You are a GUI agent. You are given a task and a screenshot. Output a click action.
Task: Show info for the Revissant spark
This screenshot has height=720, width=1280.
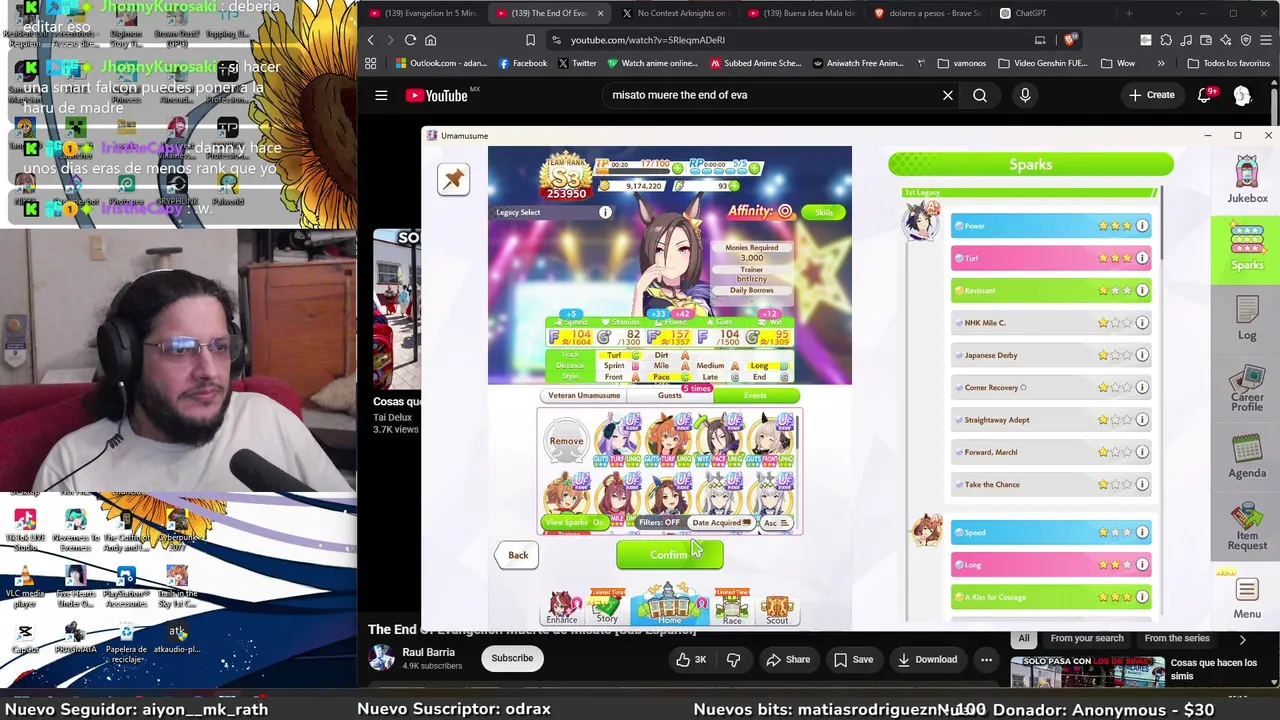[1142, 290]
